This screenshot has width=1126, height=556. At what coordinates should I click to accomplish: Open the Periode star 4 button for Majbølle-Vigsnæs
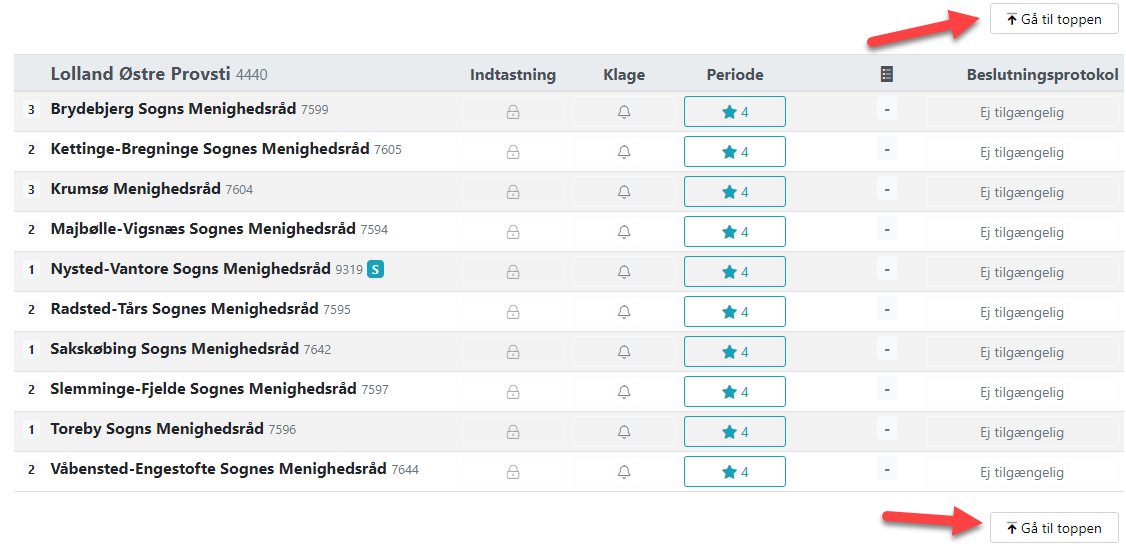(x=735, y=232)
